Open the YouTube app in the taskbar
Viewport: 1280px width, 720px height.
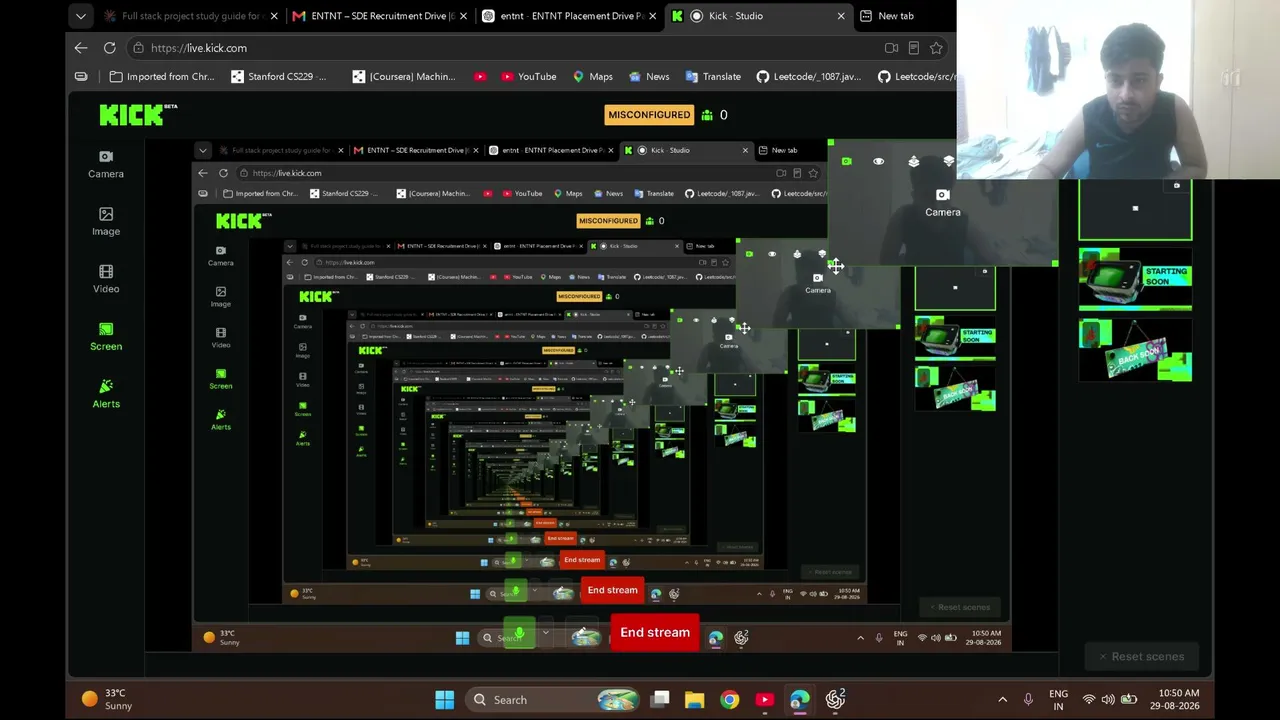coord(764,700)
